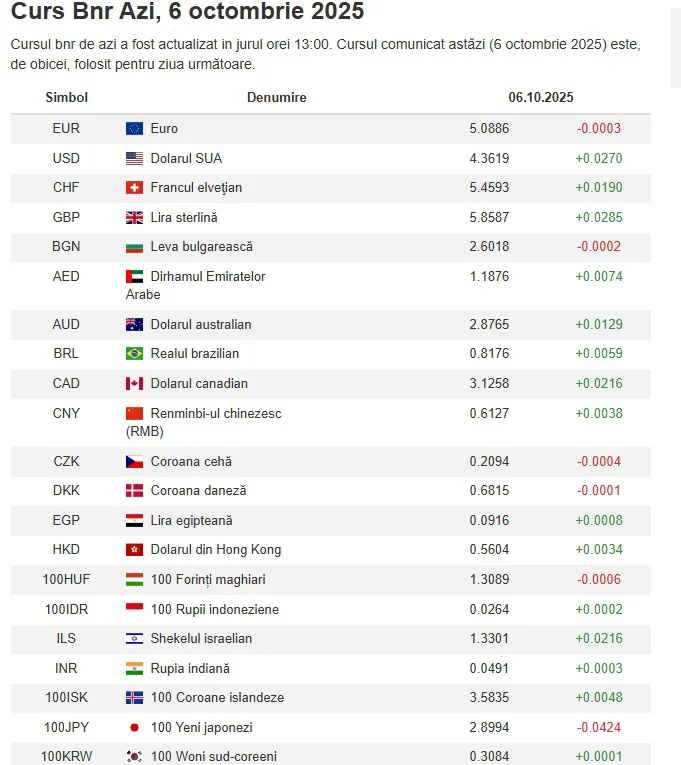Click the Canadian flag icon
Screen dimensions: 681x765
[134, 384]
